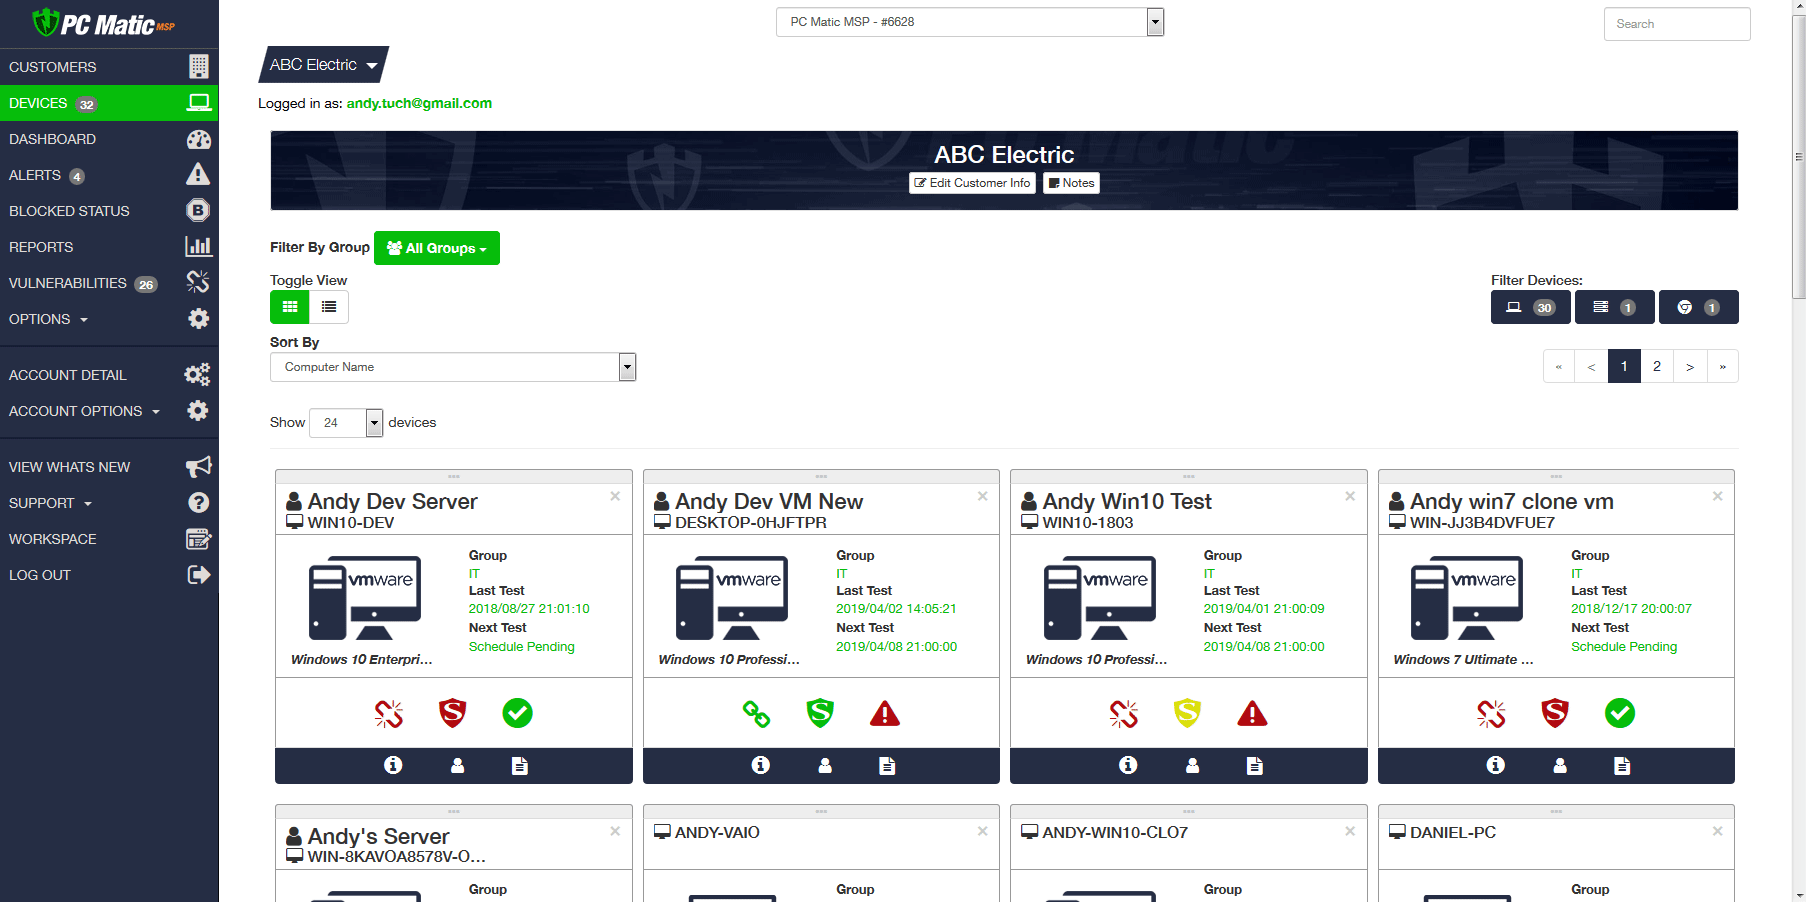1806x902 pixels.
Task: Select Dashboard in the sidebar
Action: 109,139
